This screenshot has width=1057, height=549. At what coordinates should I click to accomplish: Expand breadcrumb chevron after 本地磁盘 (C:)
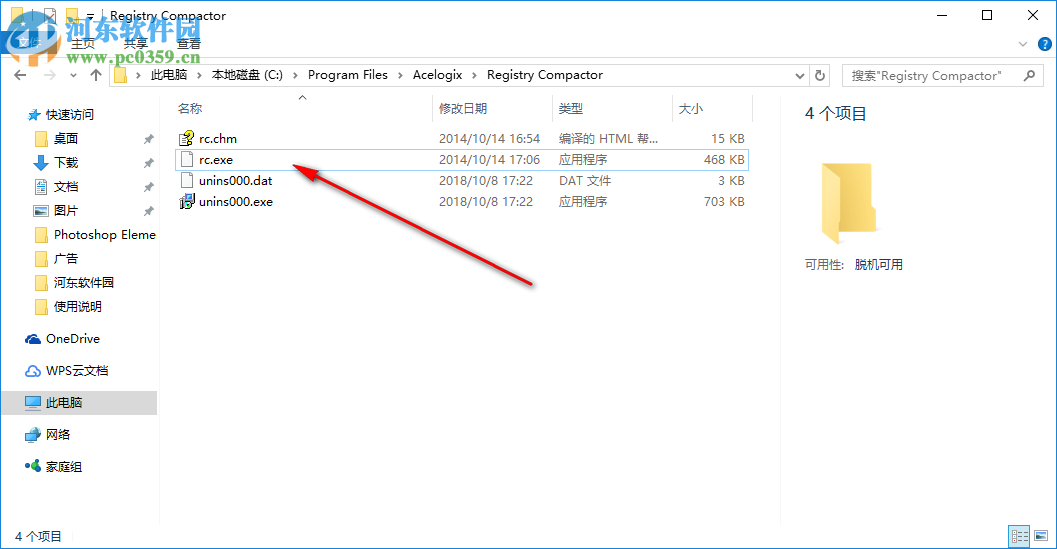pos(295,75)
